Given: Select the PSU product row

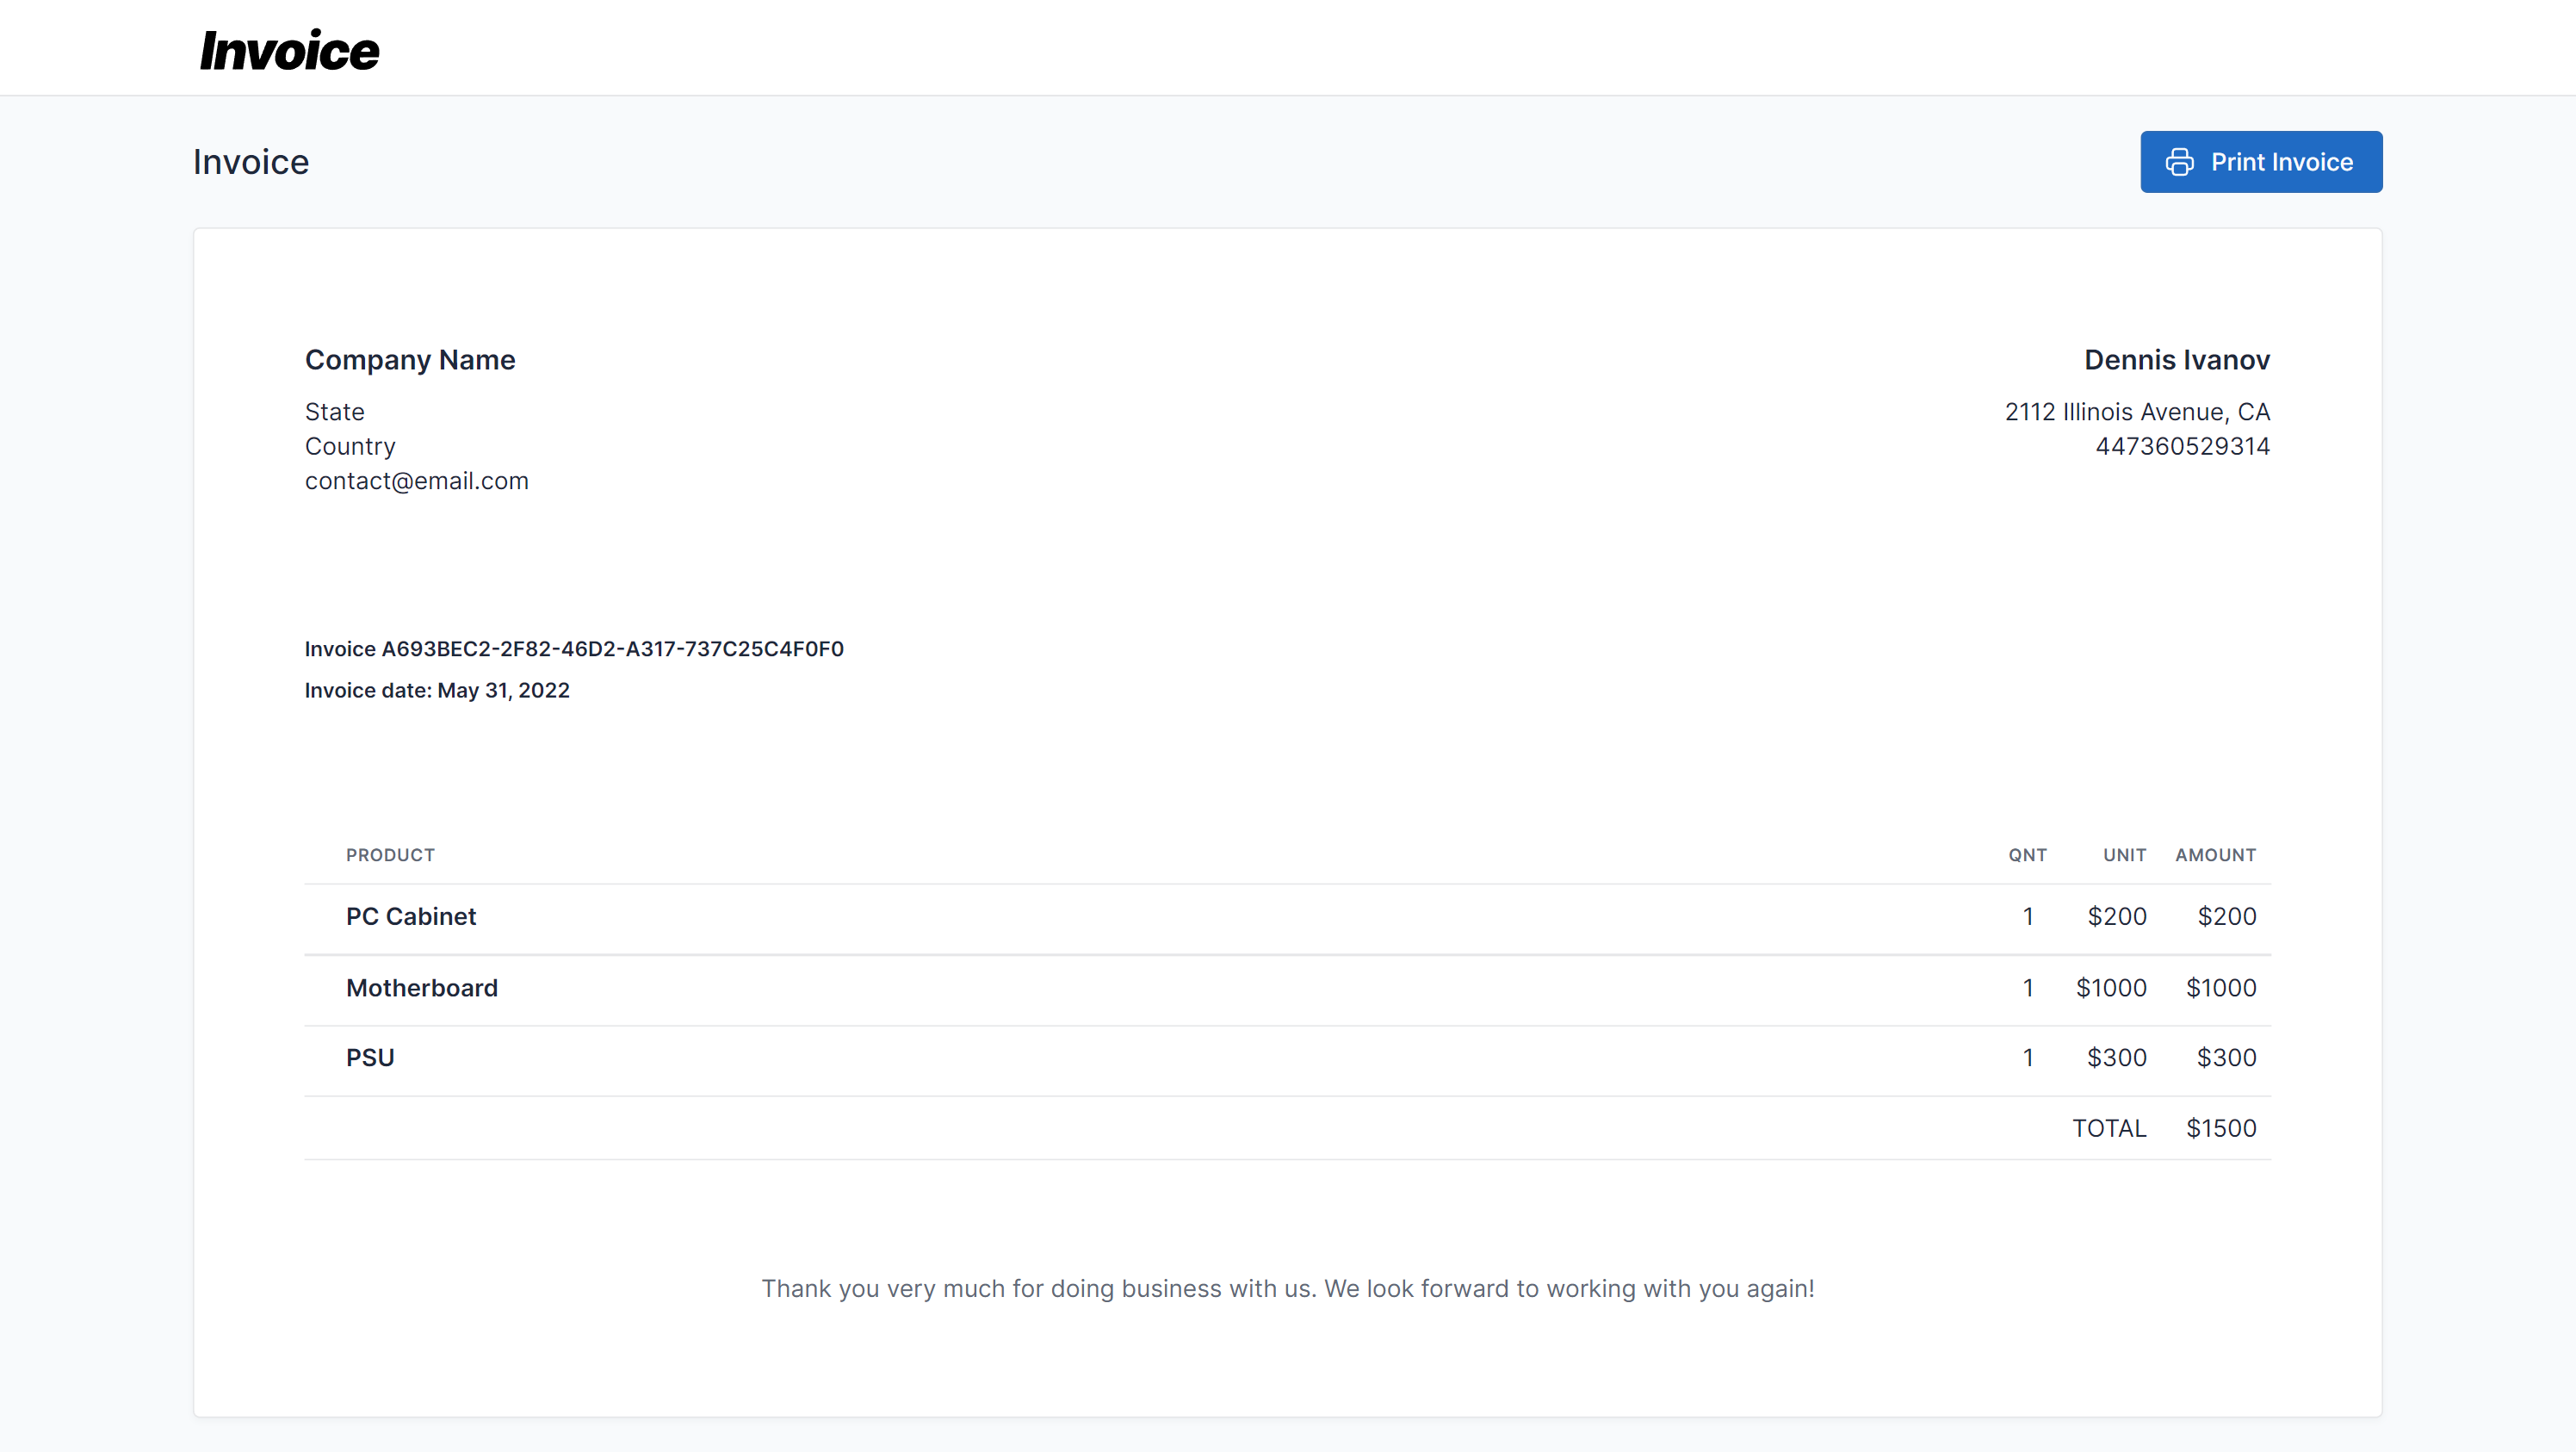Looking at the screenshot, I should (x=370, y=1057).
